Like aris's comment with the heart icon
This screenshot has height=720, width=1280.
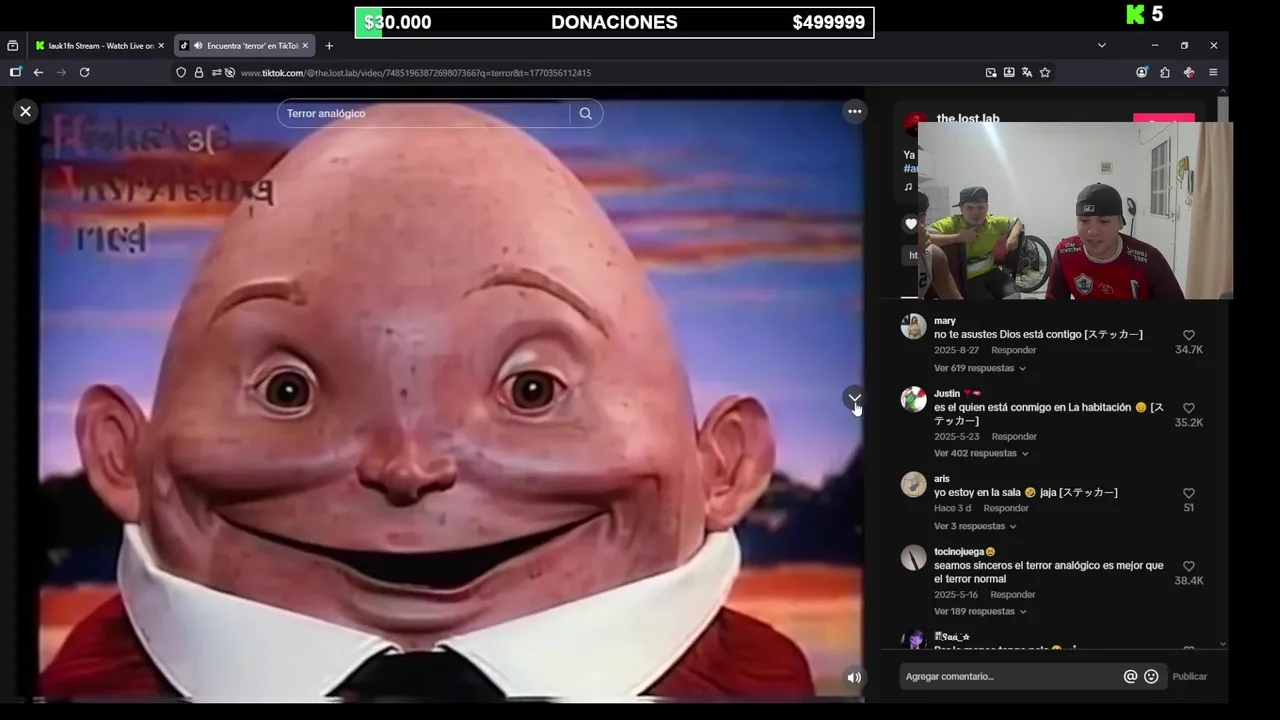(x=1189, y=493)
